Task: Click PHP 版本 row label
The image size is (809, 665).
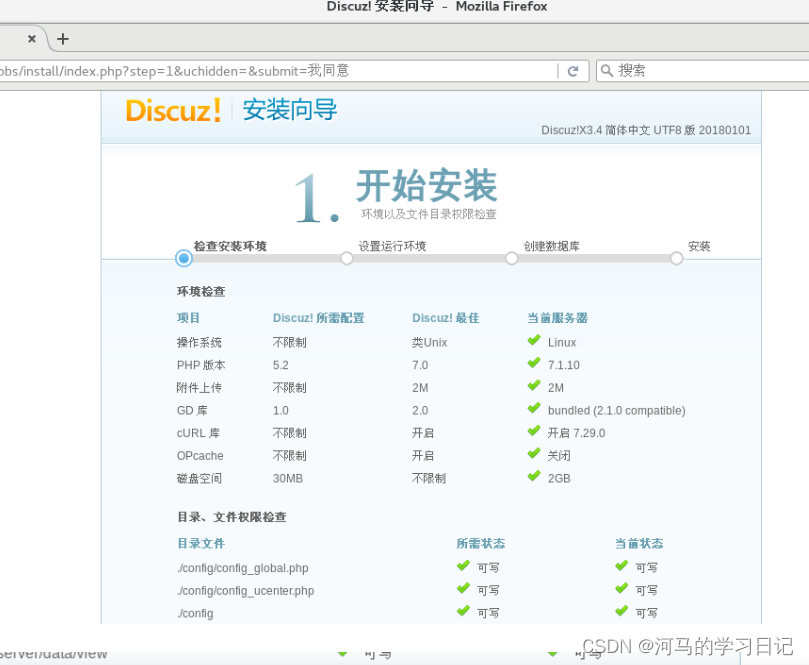Action: tap(201, 365)
